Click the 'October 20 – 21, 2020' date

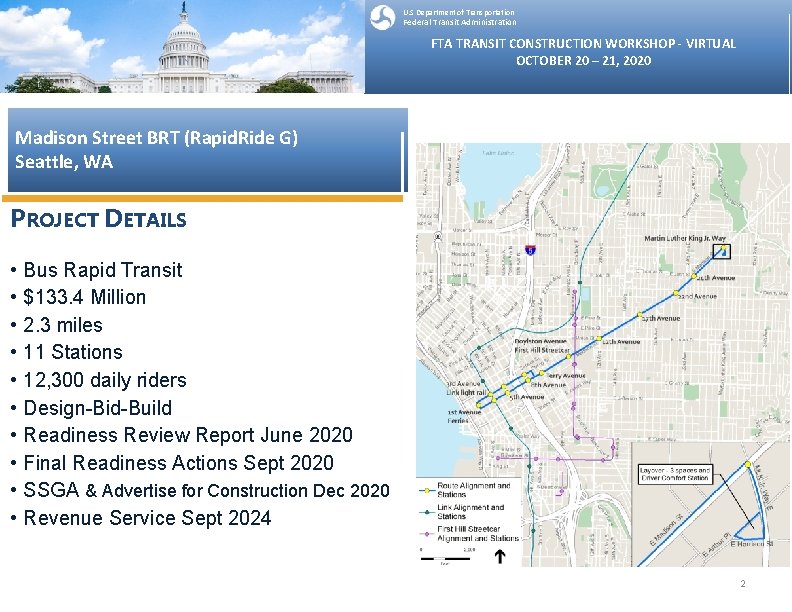[x=583, y=61]
